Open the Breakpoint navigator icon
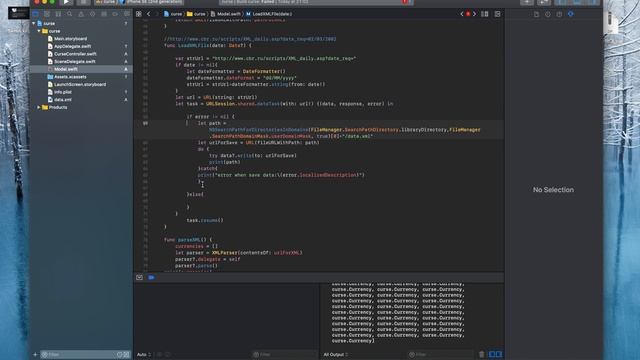 pos(115,14)
